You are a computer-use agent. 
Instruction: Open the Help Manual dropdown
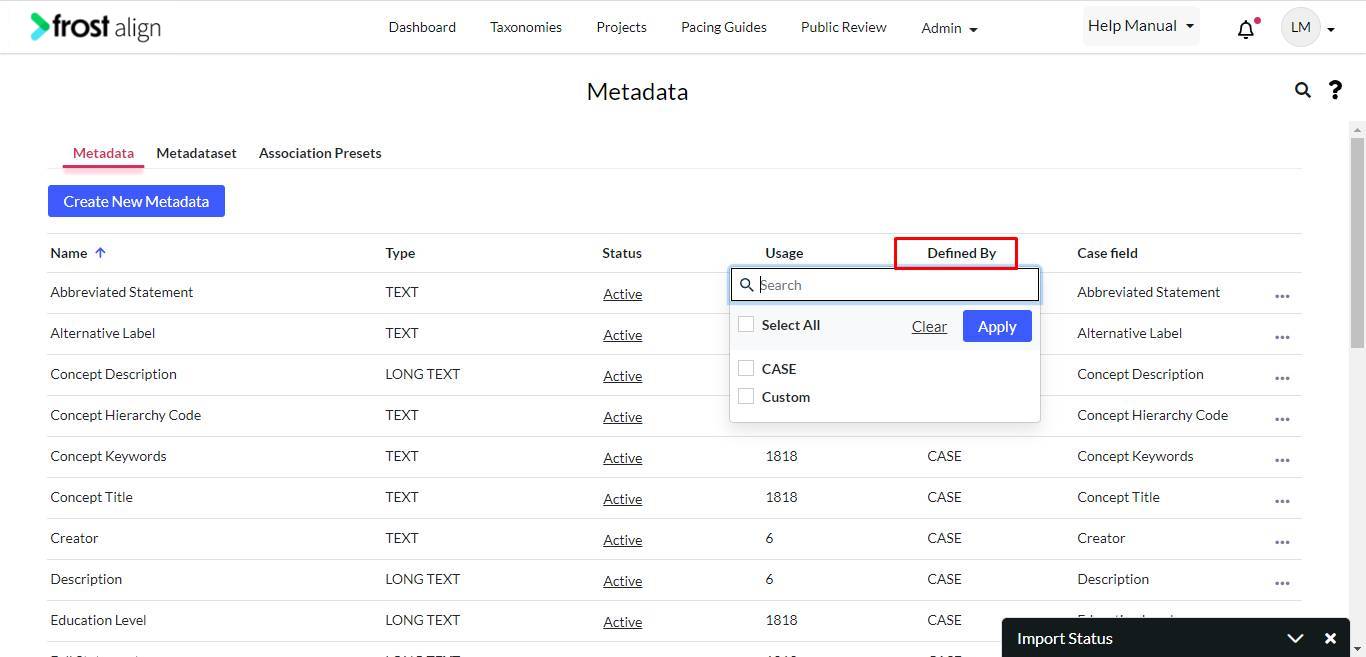pyautogui.click(x=1141, y=26)
